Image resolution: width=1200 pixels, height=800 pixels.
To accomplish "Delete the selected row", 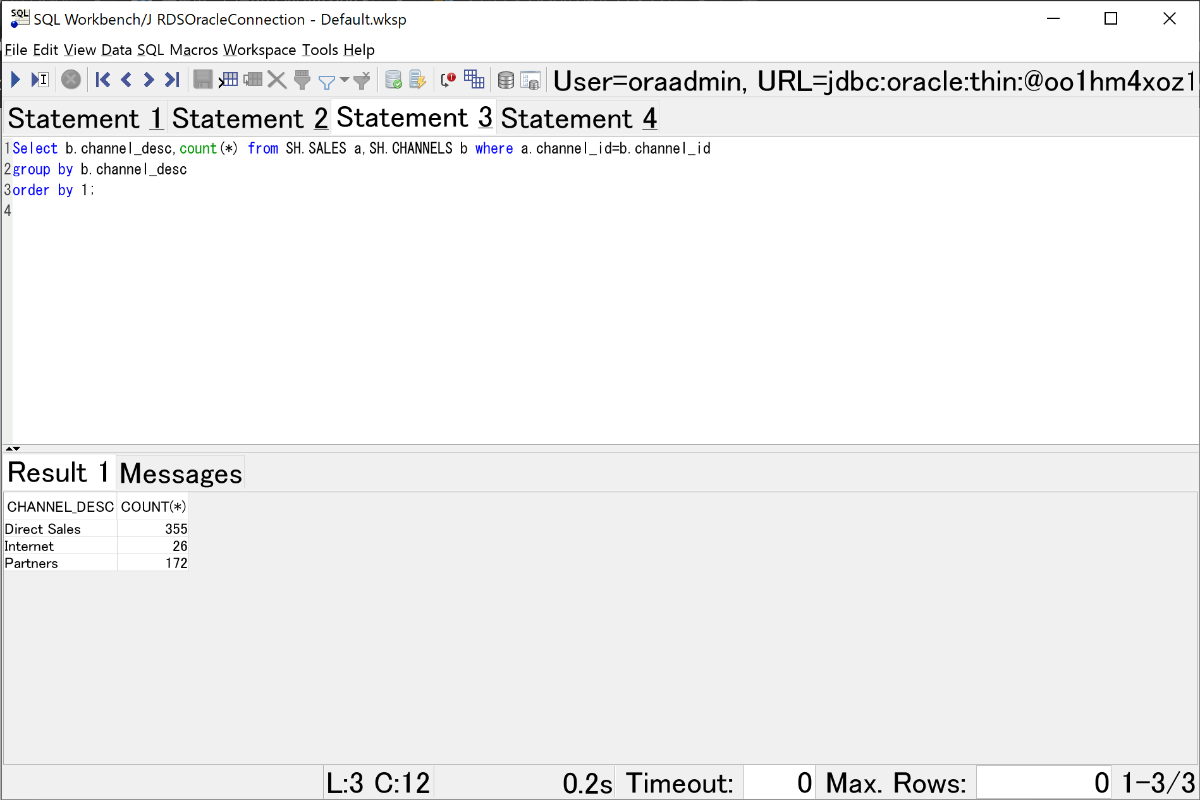I will (x=277, y=80).
